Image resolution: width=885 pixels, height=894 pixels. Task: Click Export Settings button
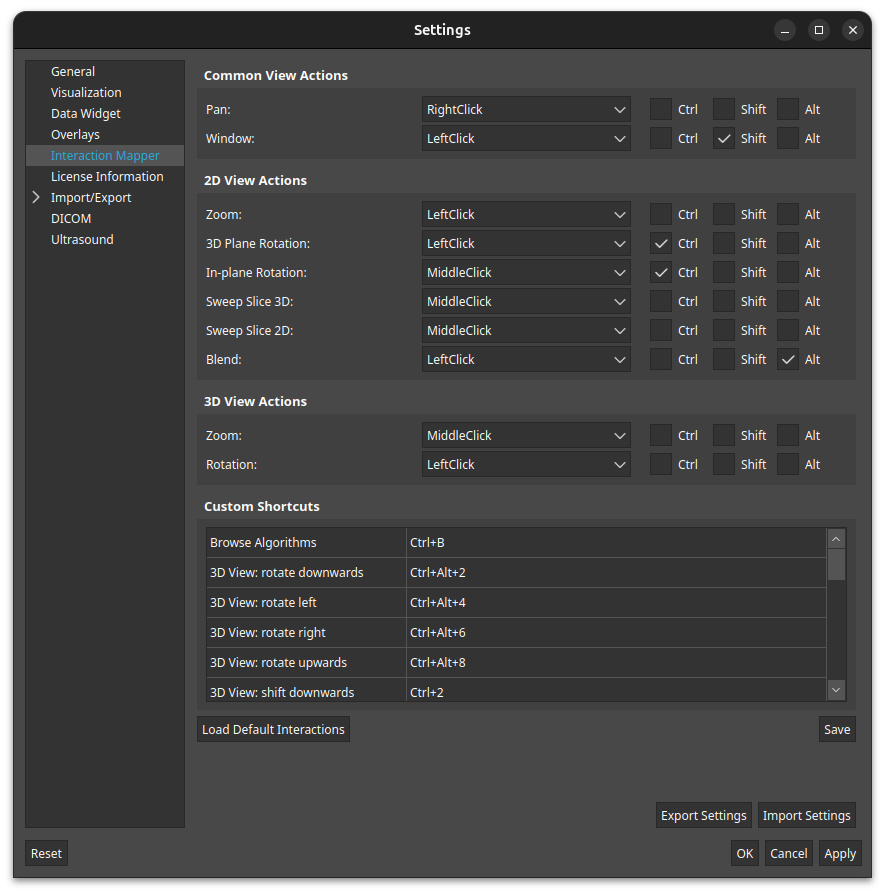[704, 815]
